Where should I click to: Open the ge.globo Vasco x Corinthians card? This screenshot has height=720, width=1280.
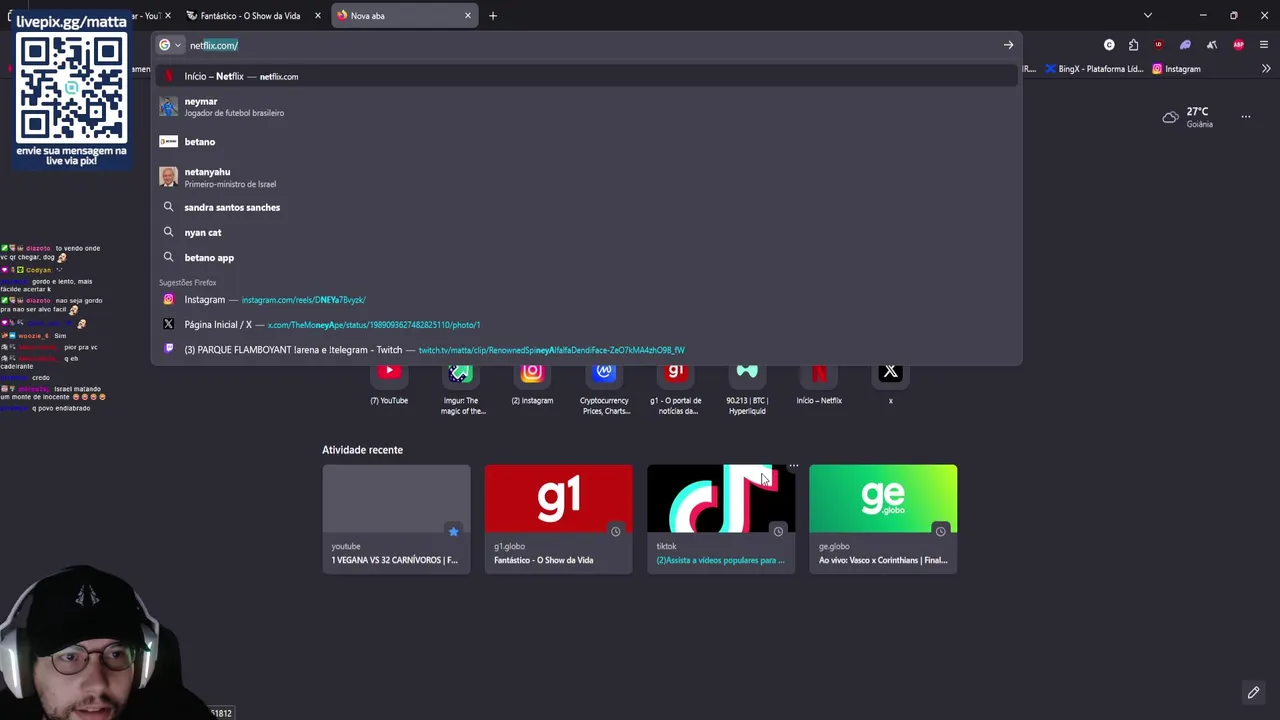(x=883, y=518)
